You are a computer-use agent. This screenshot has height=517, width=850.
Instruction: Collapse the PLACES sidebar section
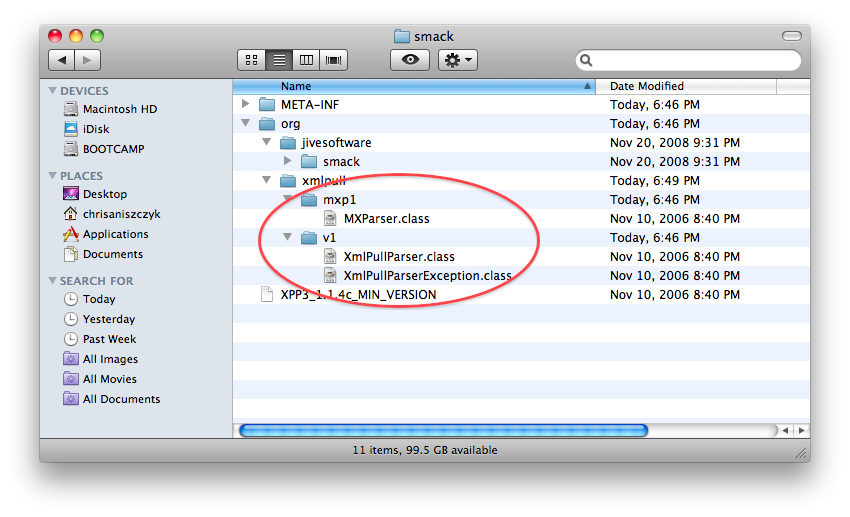point(53,176)
